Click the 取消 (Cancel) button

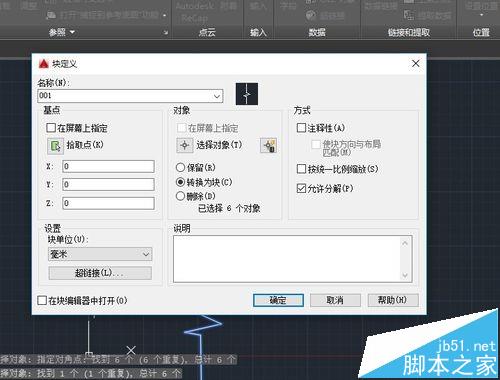coord(335,300)
